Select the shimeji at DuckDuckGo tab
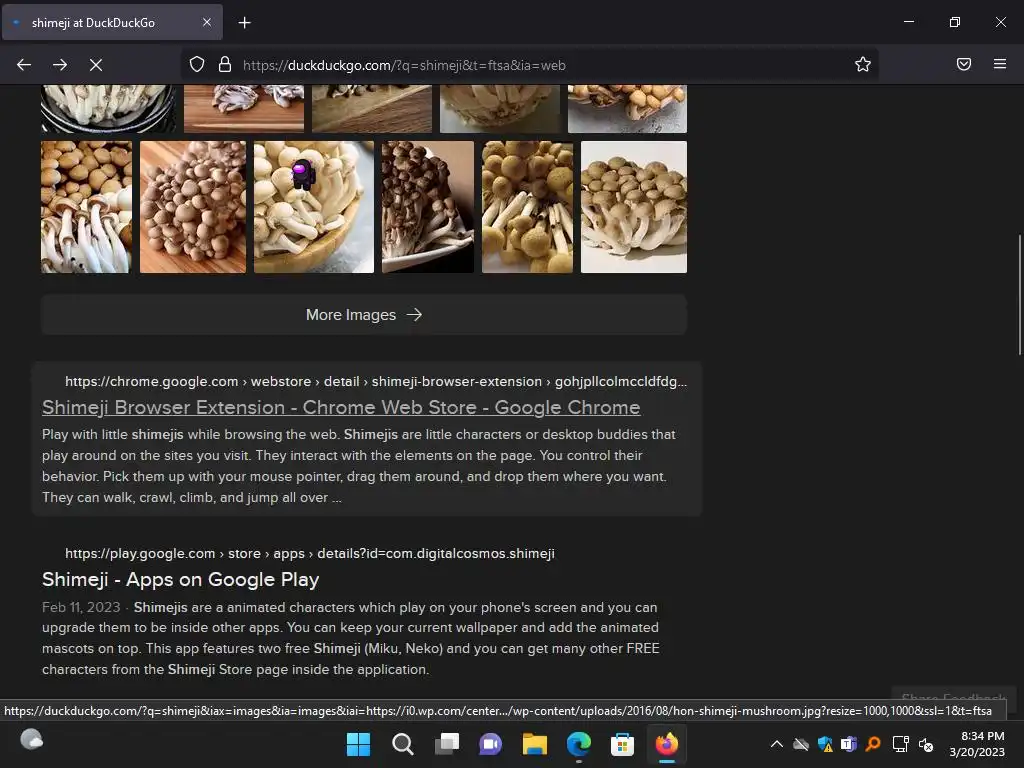The image size is (1024, 768). (x=112, y=22)
